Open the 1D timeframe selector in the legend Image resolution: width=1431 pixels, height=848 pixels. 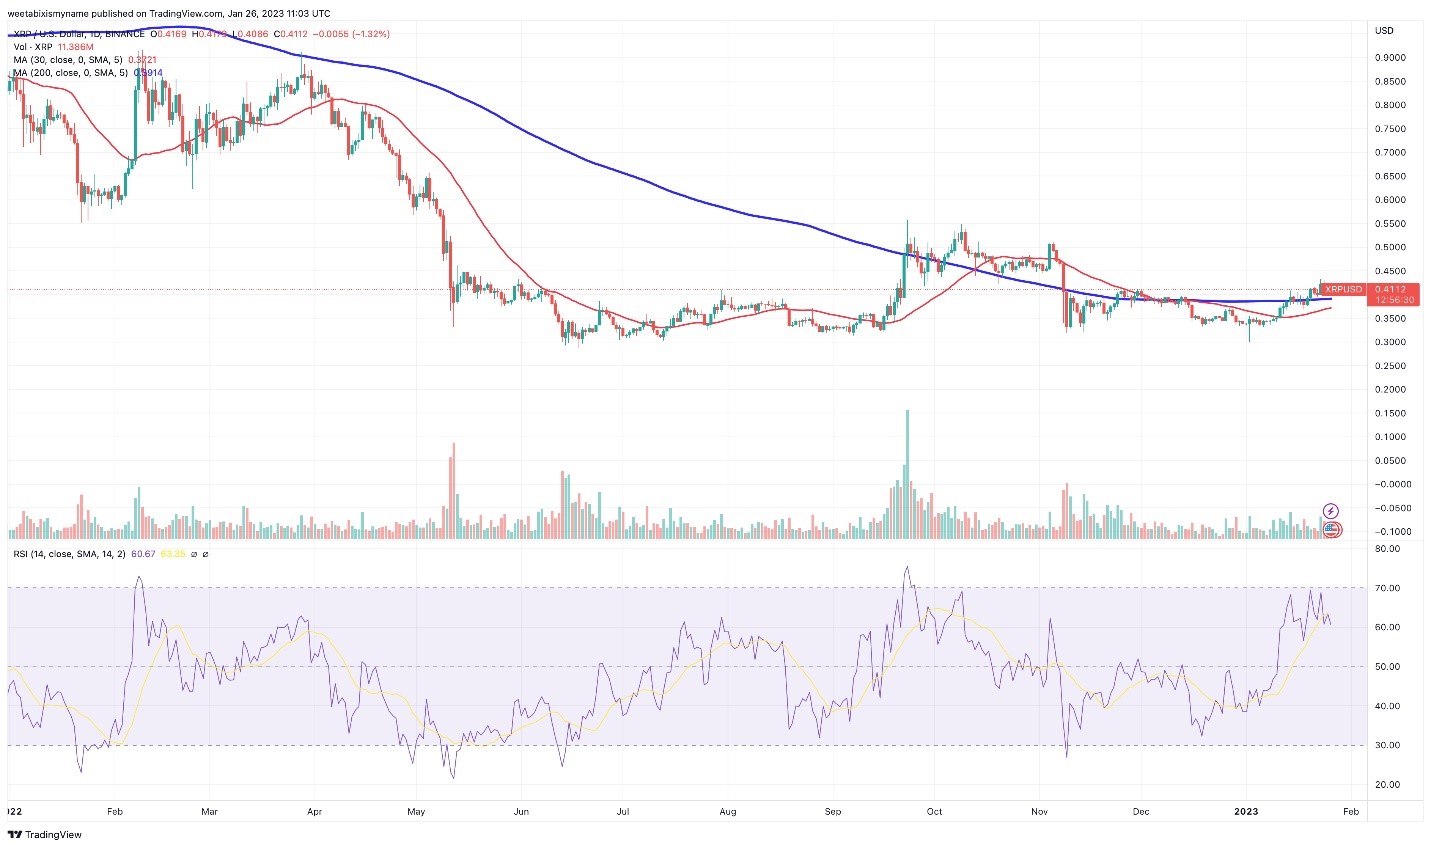pyautogui.click(x=95, y=32)
